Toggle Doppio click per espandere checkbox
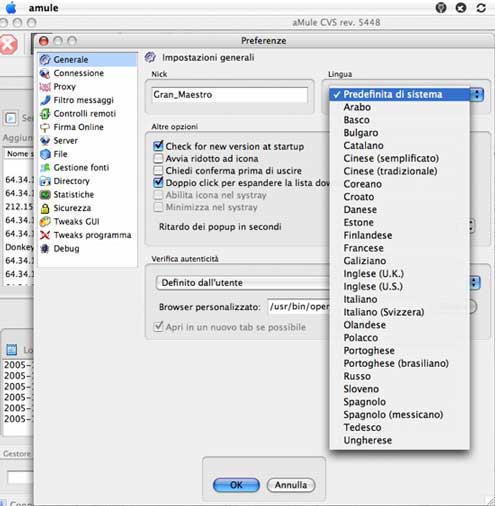Image resolution: width=495 pixels, height=506 pixels. tap(158, 182)
